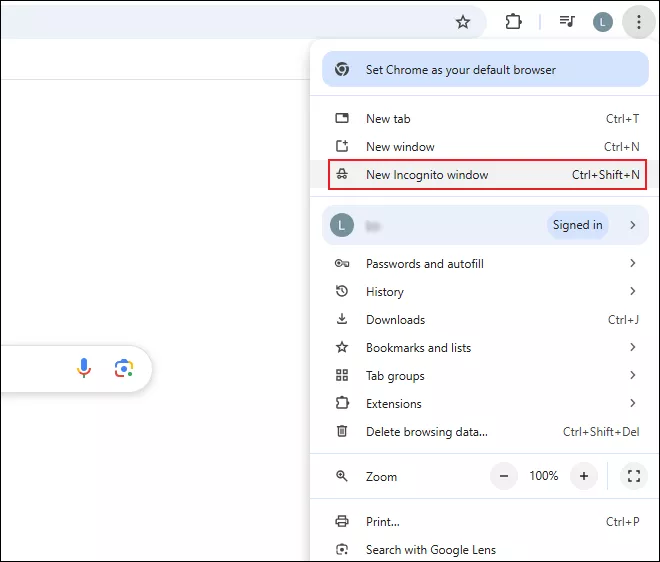Click the Downloads arrow icon
Screen dimensions: 660x562
[342, 319]
